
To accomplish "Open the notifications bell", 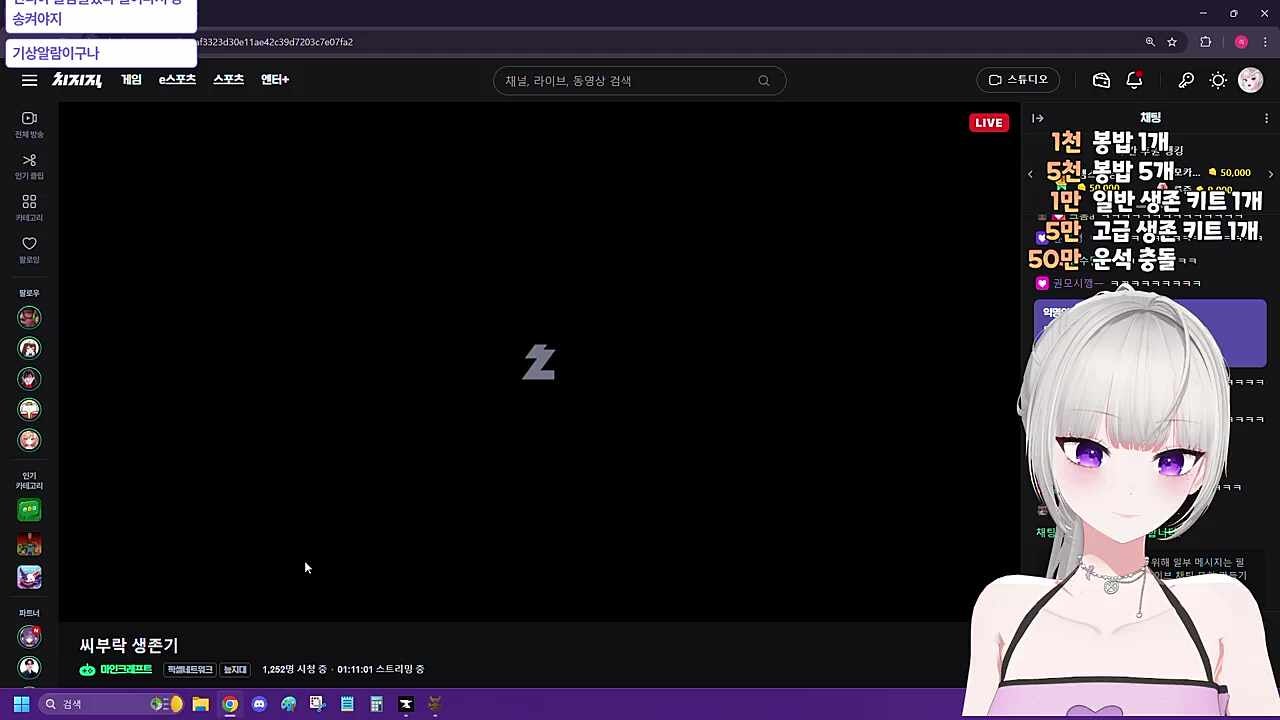I will pos(1134,80).
